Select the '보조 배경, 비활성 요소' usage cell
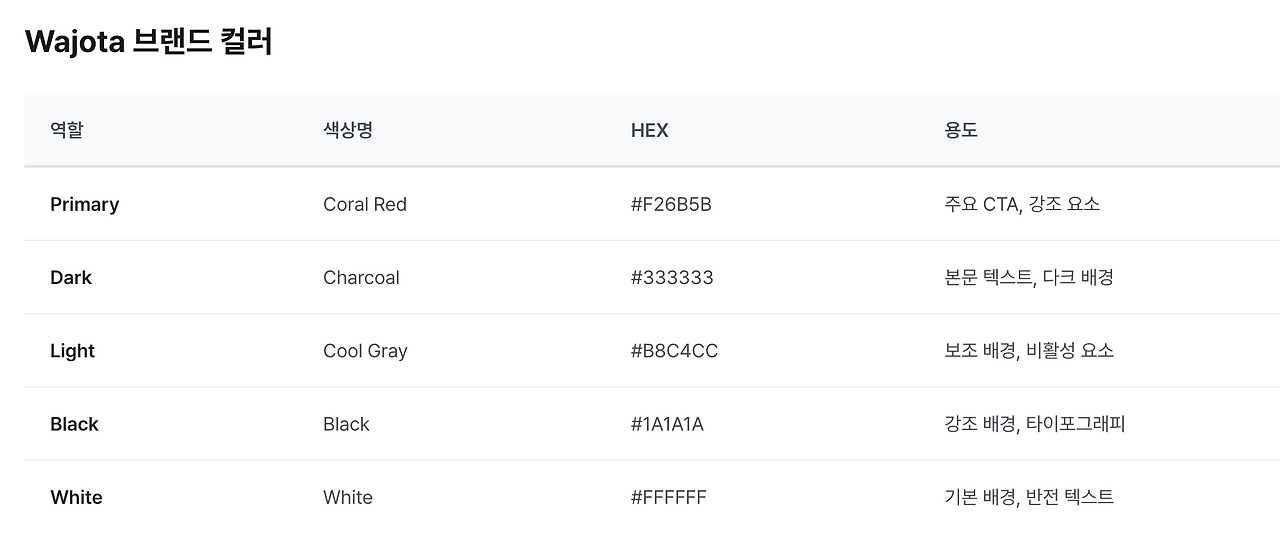 [1029, 351]
